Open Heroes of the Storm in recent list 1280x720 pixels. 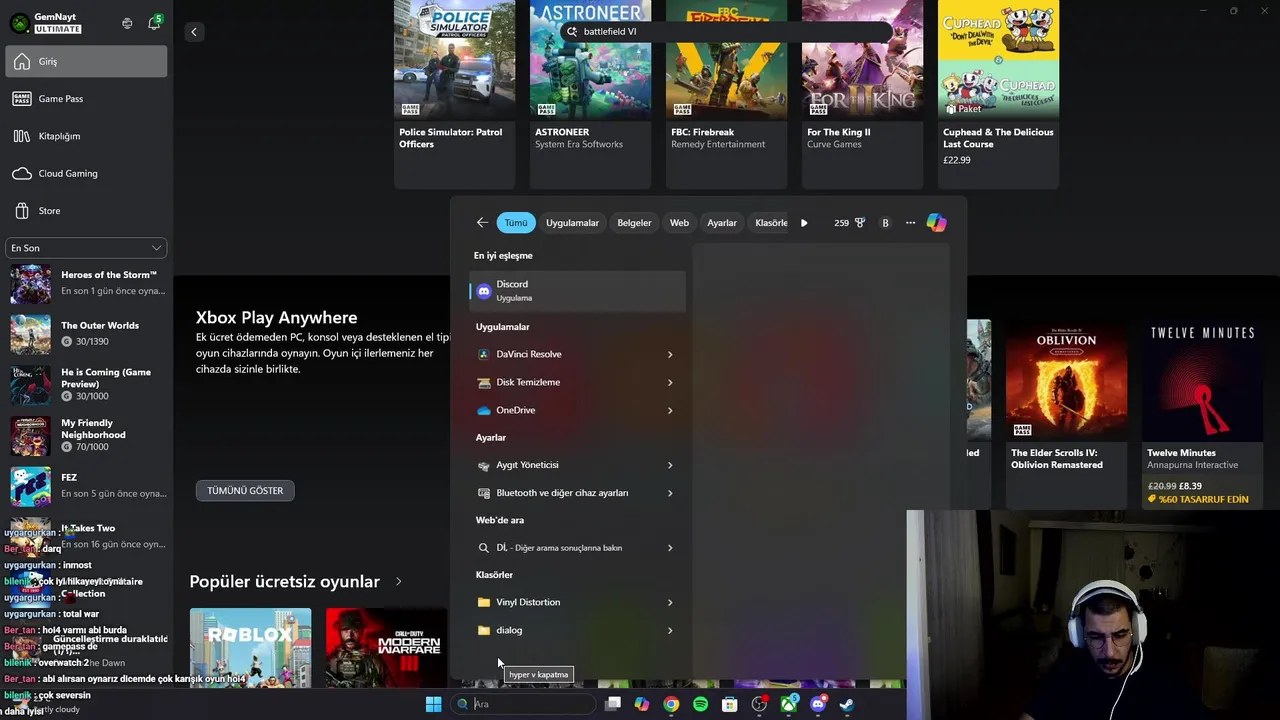[86, 283]
